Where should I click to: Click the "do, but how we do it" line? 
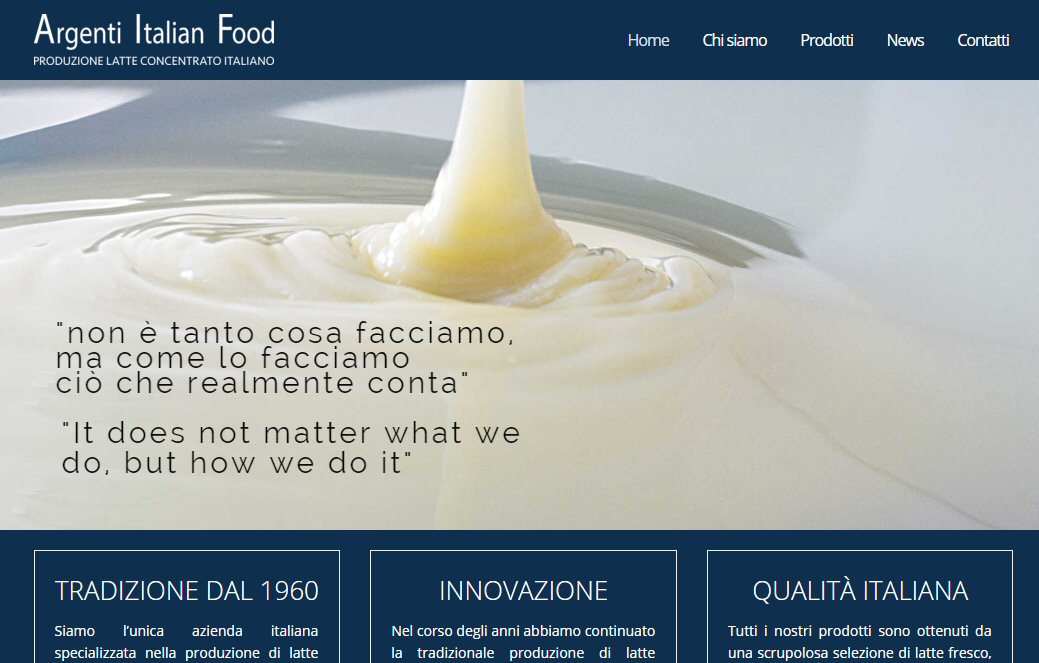(x=237, y=463)
